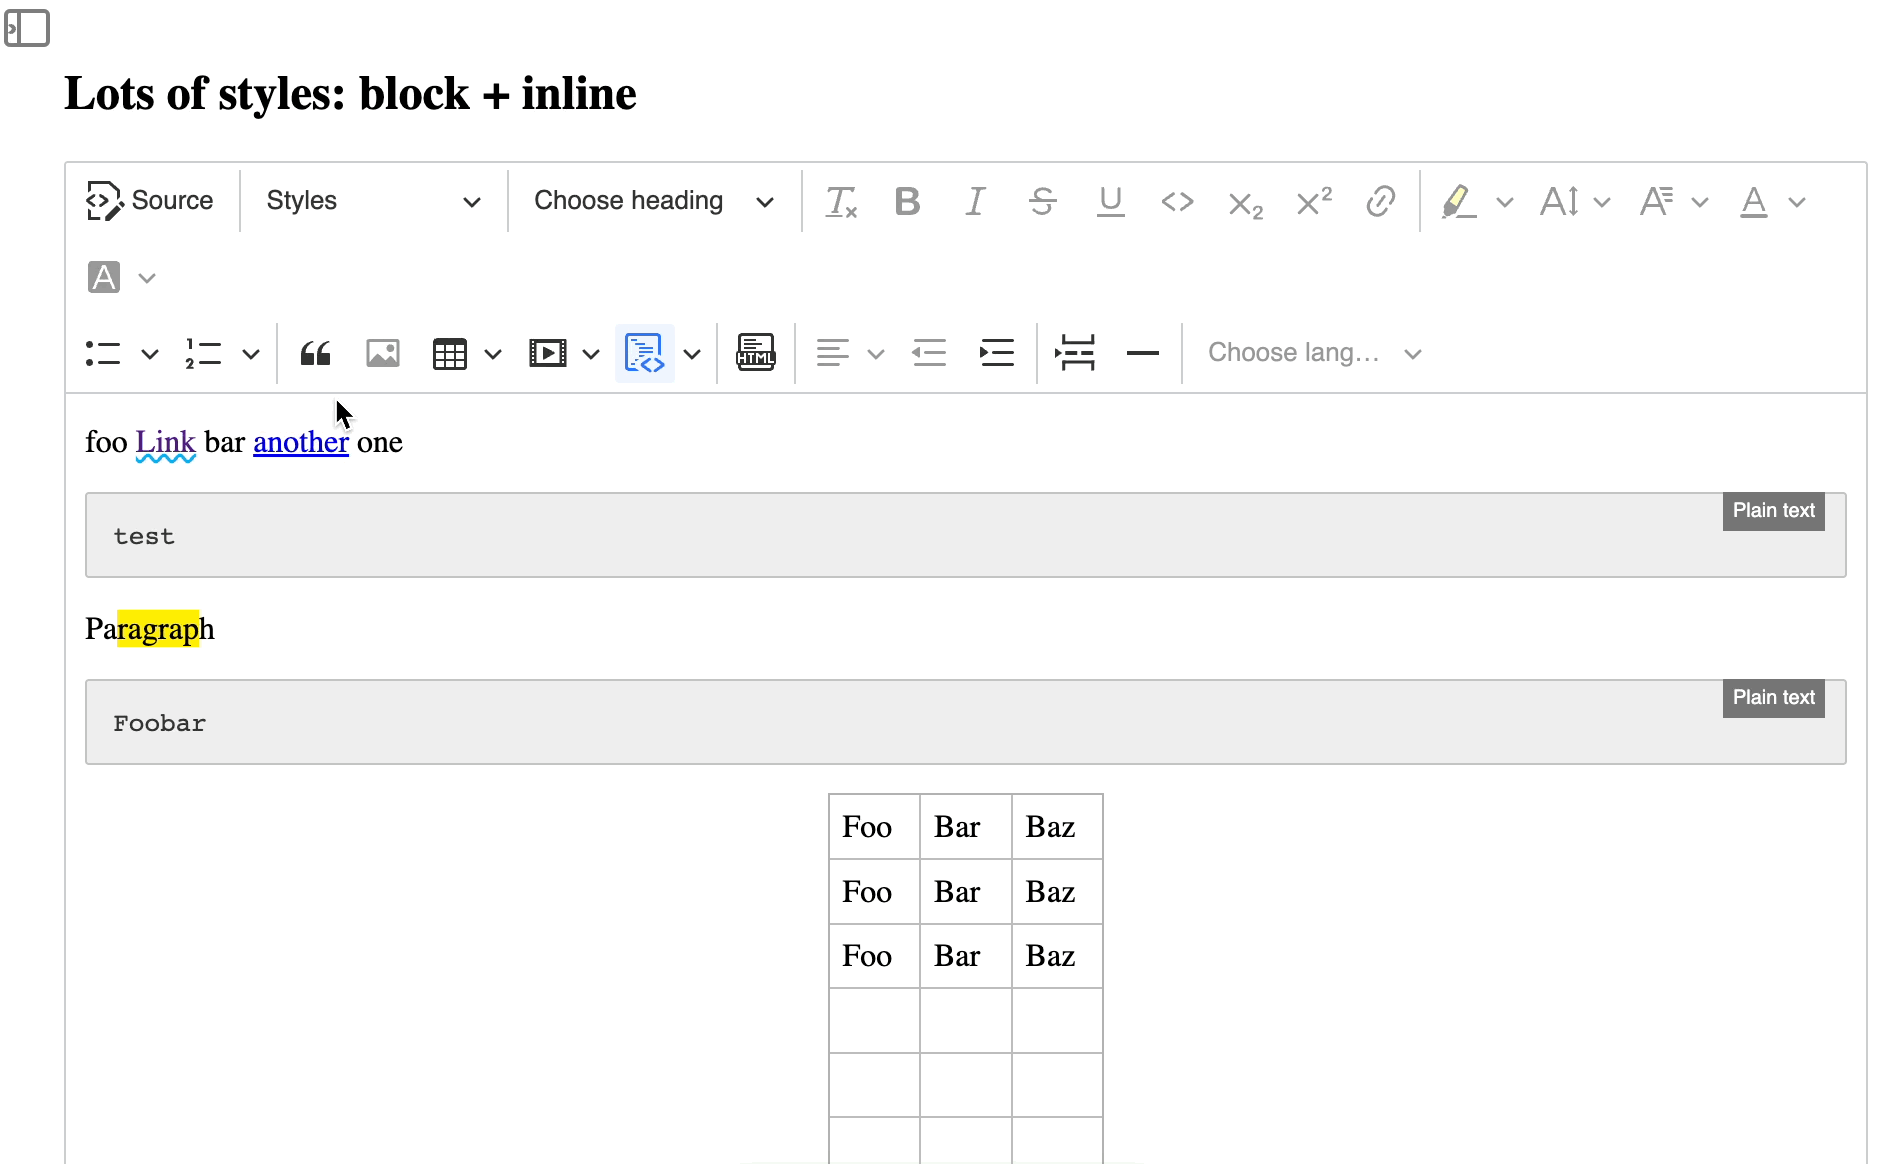This screenshot has height=1164, width=1886.
Task: Insert a block quote
Action: (x=315, y=352)
